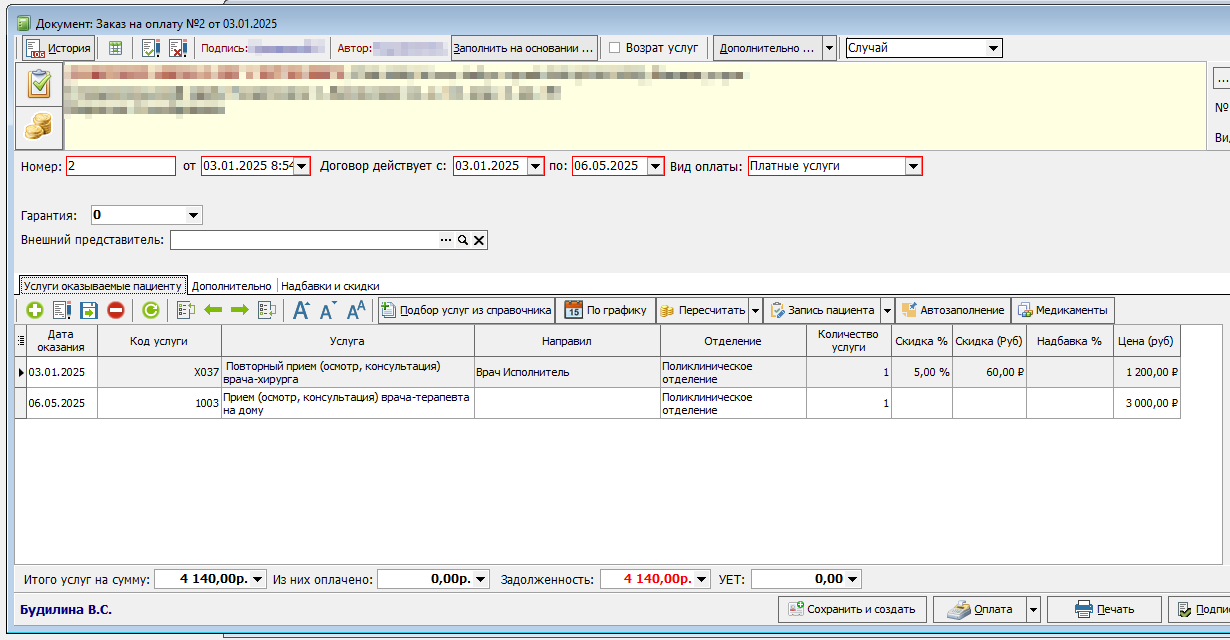Click the Запись пациента button

pos(821,310)
